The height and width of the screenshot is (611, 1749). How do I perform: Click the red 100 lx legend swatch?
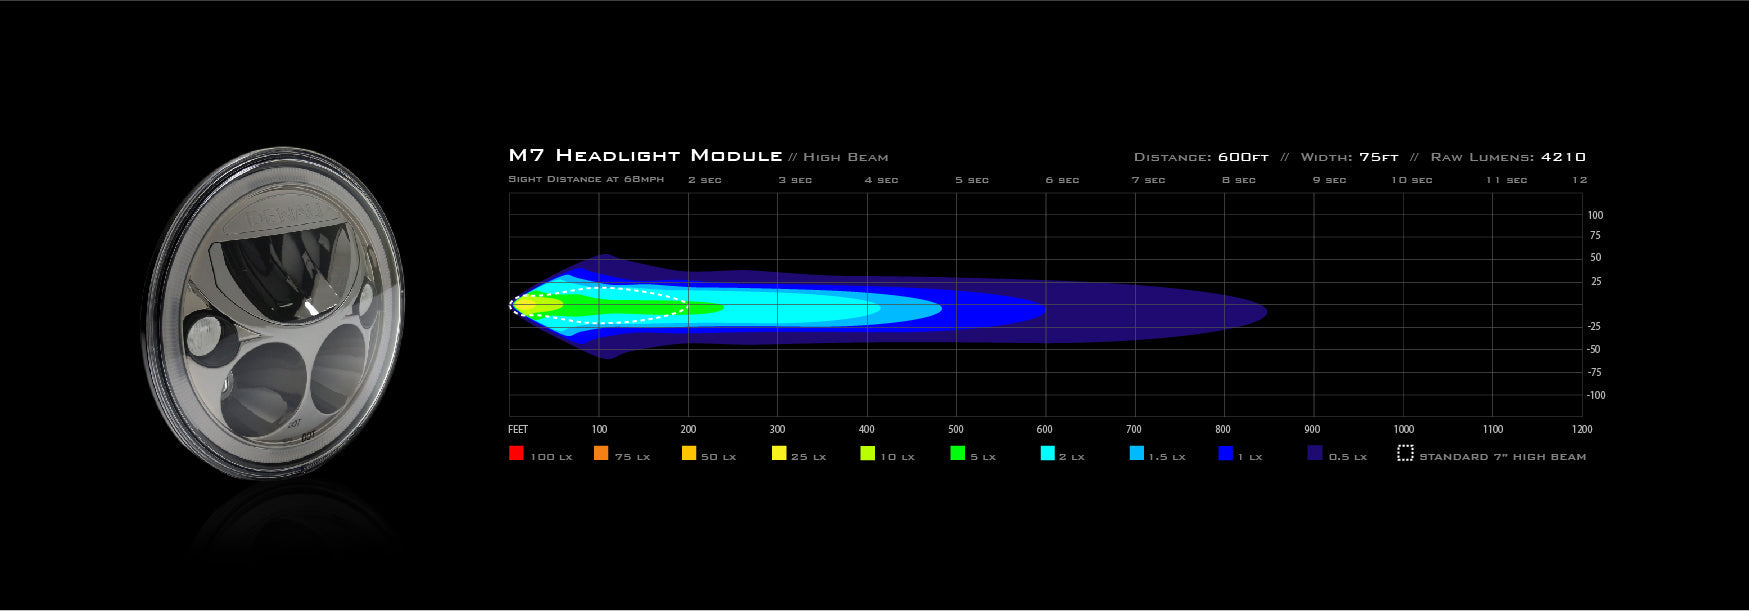(x=516, y=453)
